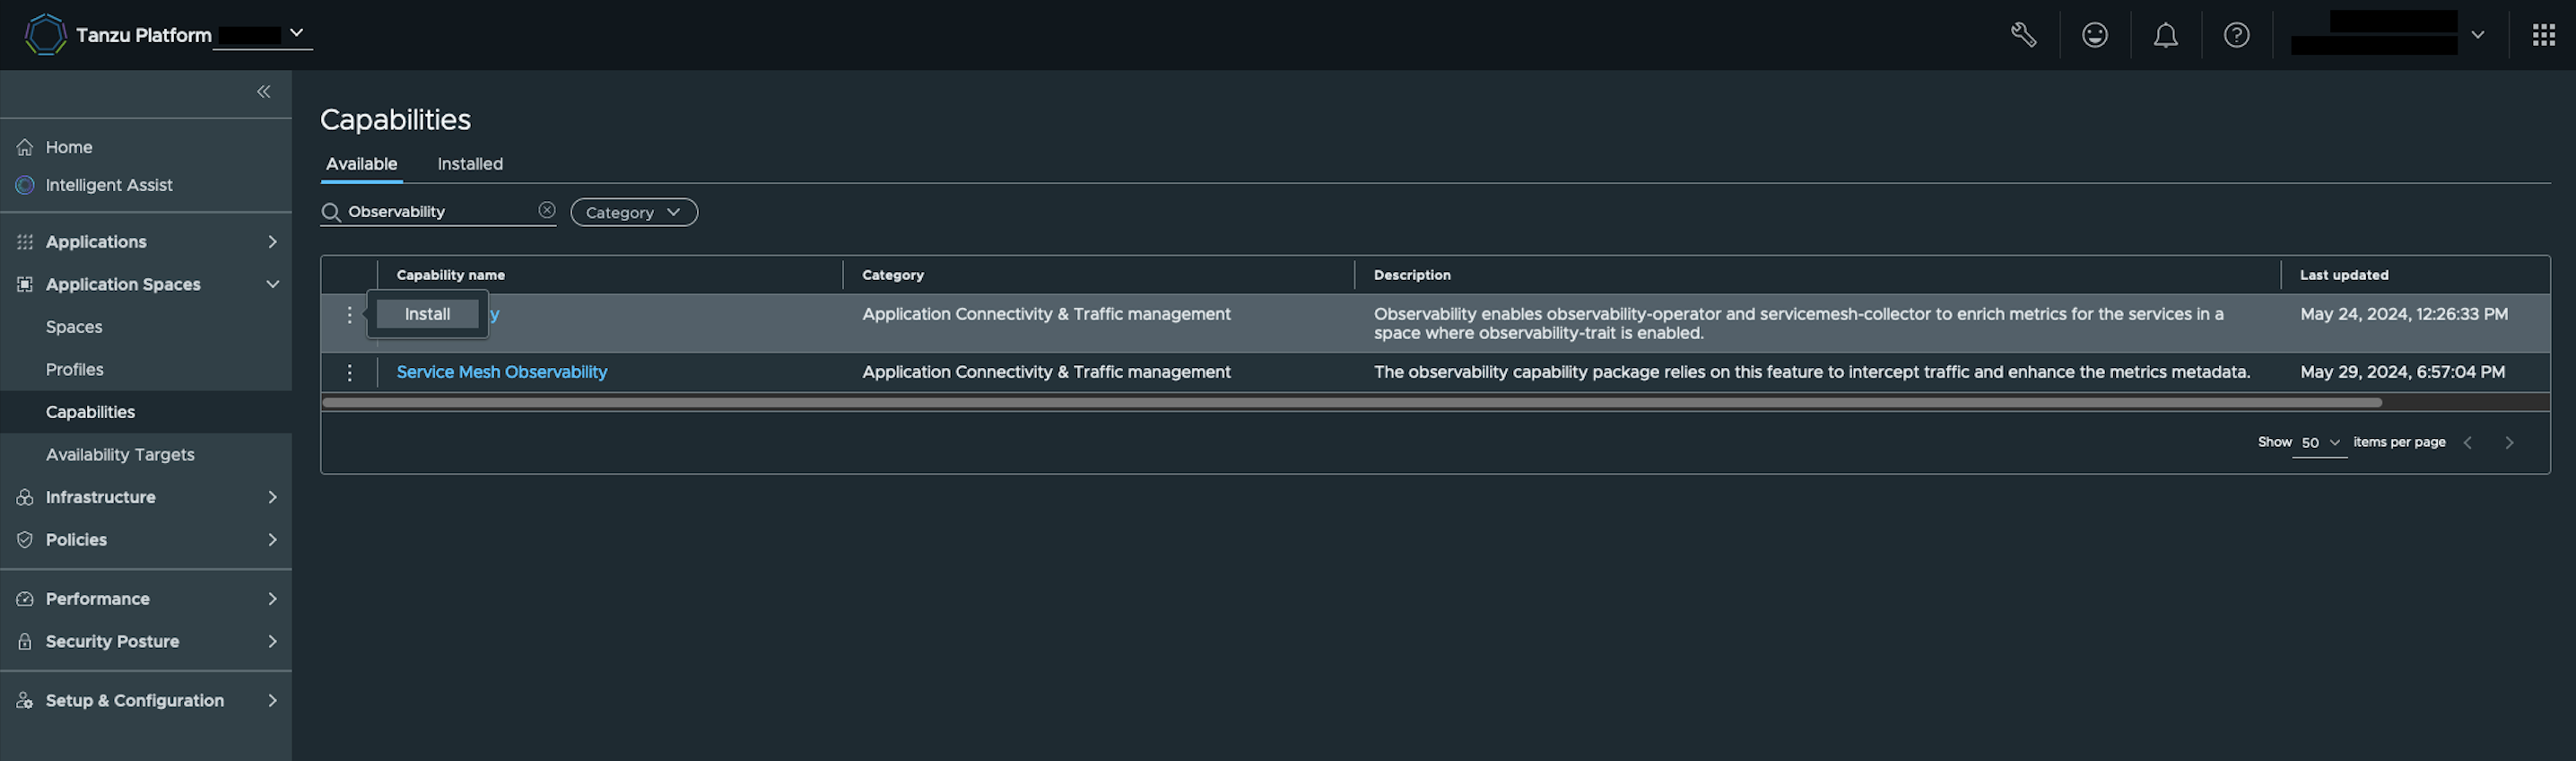This screenshot has height=761, width=2576.
Task: Click the Application Spaces icon in sidebar
Action: 25,284
